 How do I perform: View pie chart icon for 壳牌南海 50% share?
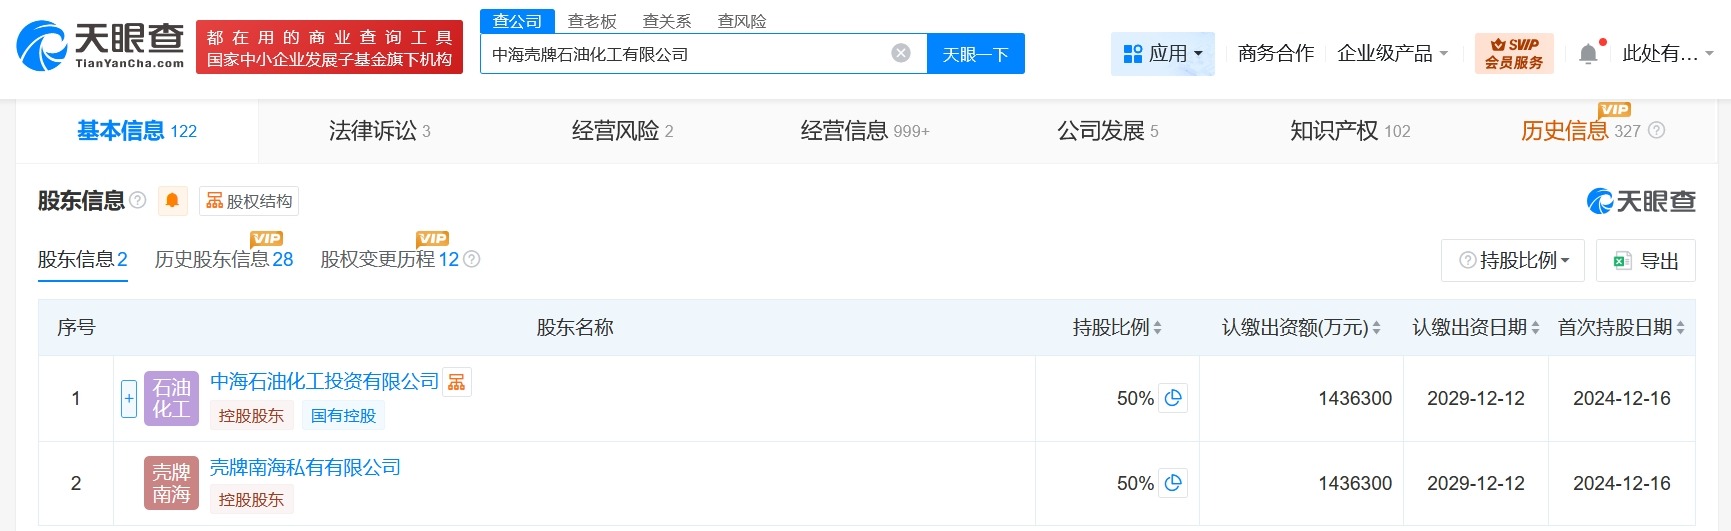pyautogui.click(x=1173, y=483)
